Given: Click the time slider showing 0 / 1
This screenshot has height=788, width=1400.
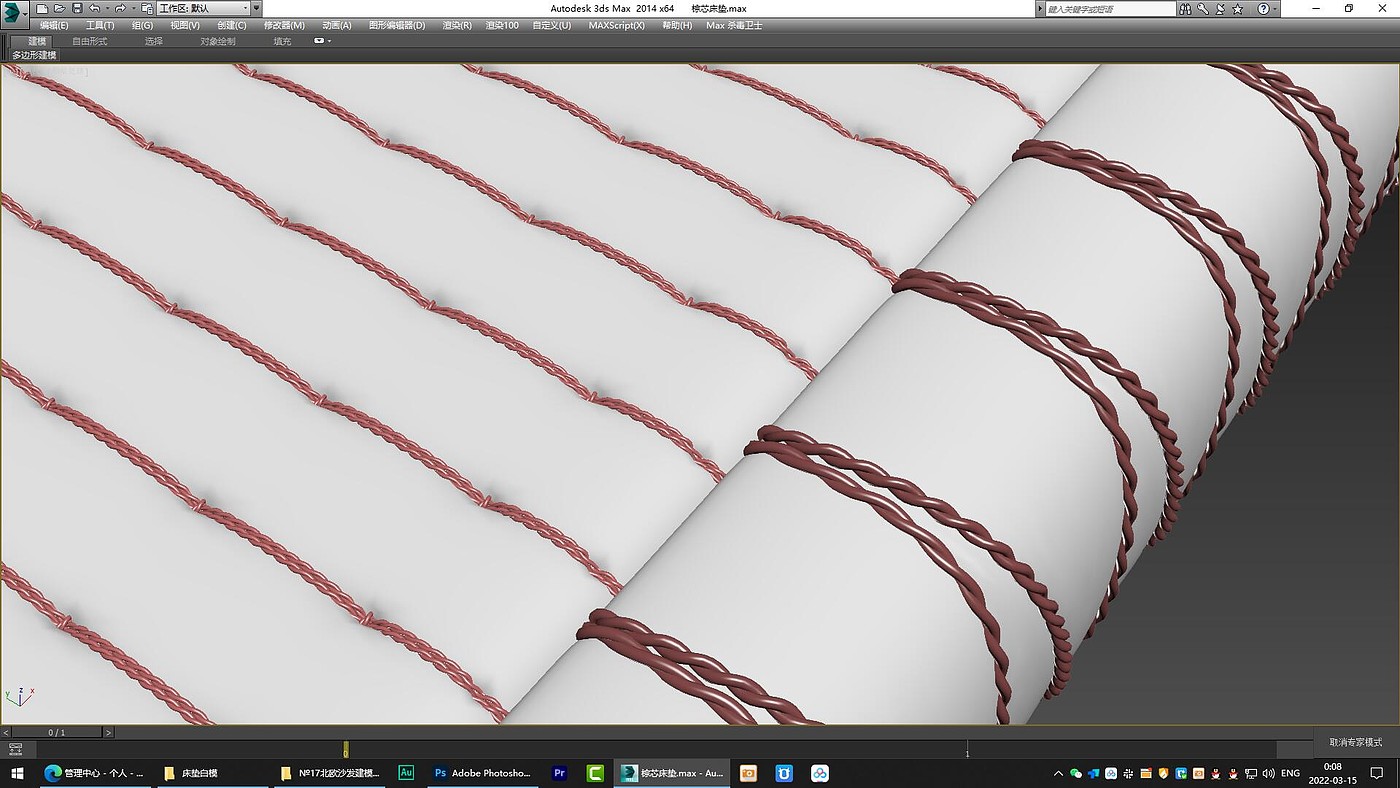Looking at the screenshot, I should click(57, 732).
